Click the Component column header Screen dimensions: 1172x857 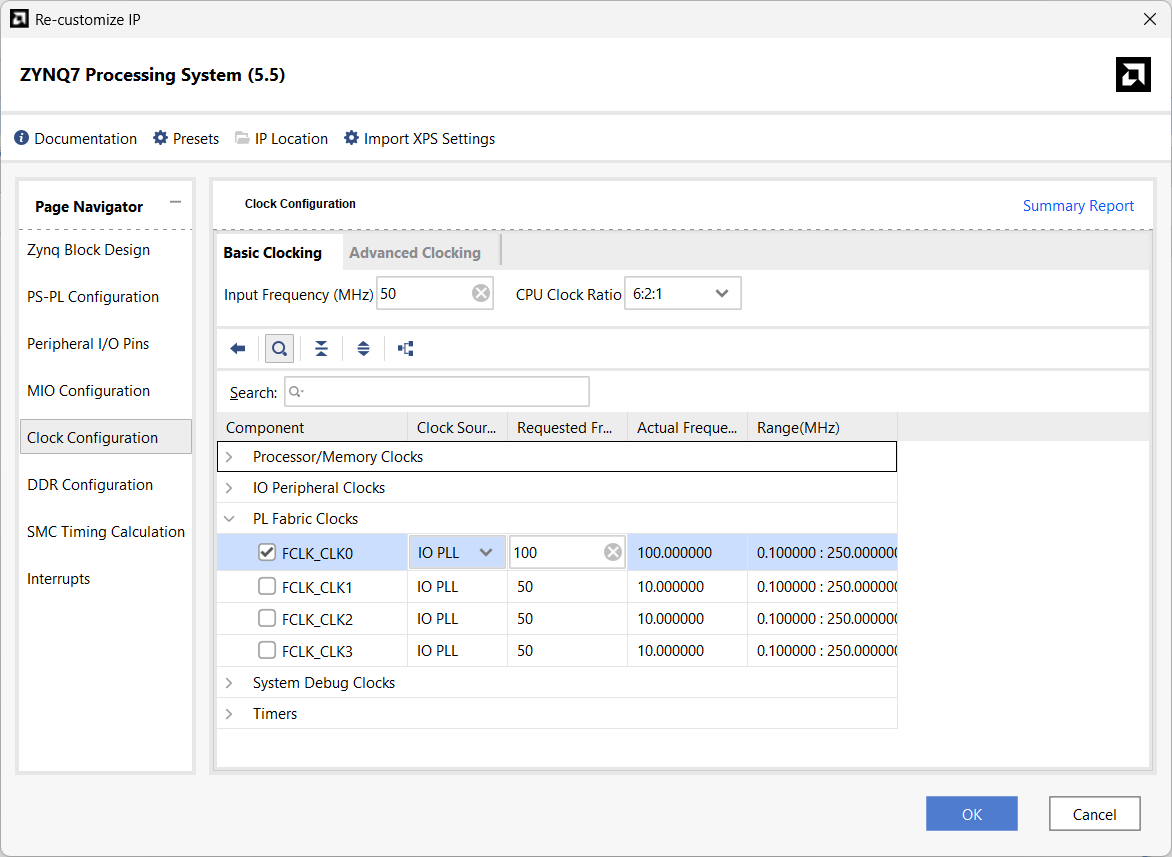(x=312, y=427)
